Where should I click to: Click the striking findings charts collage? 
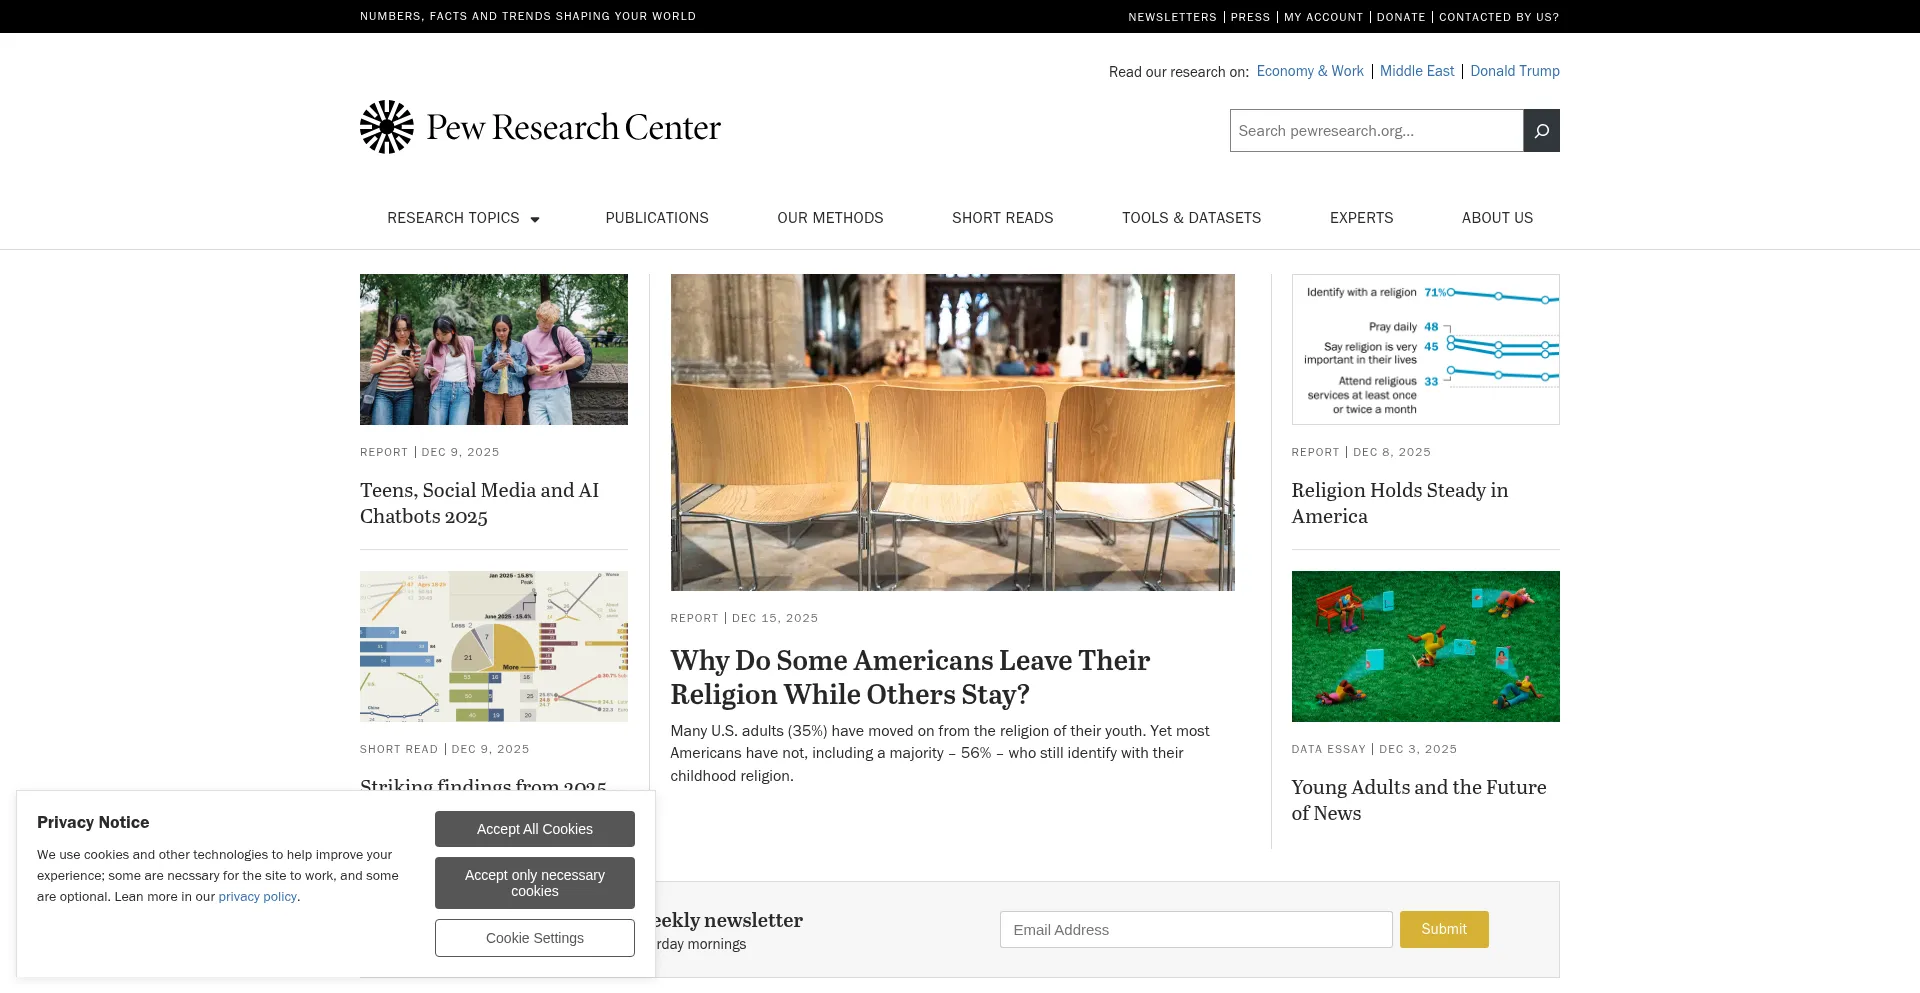pyautogui.click(x=493, y=646)
